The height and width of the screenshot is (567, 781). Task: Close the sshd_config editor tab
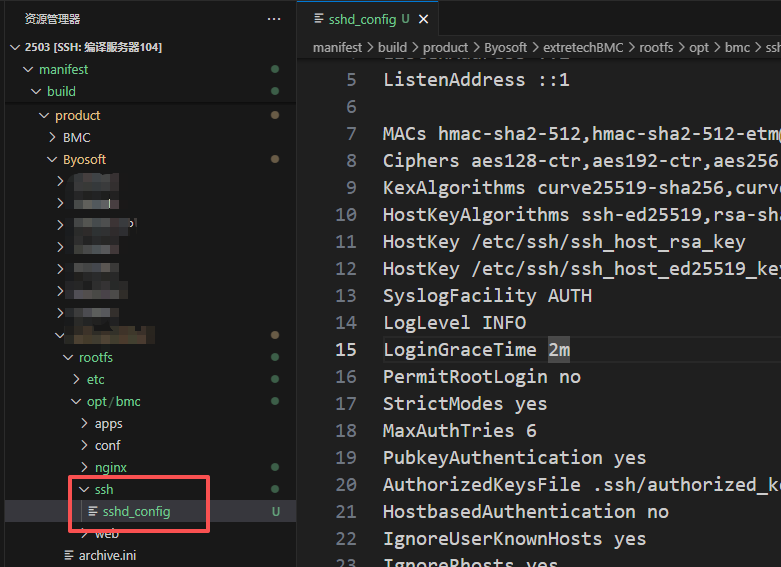pos(424,19)
